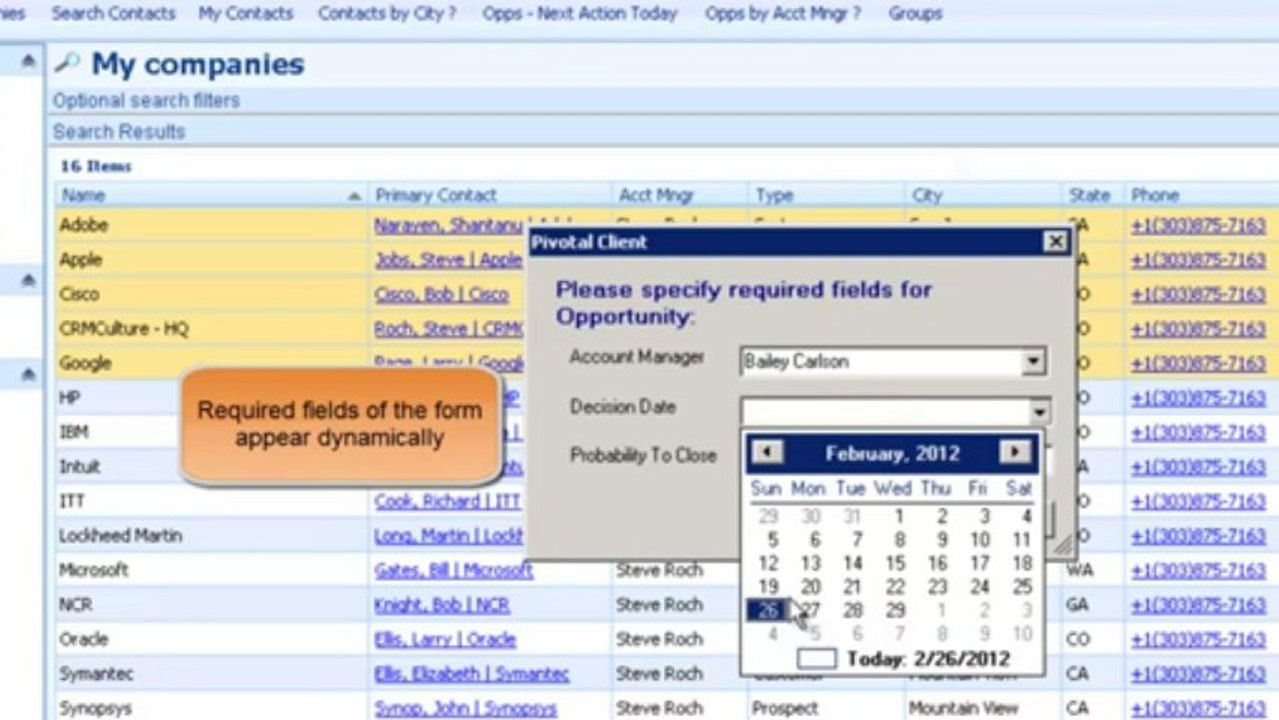This screenshot has width=1279, height=720.
Task: Open the Account Manager dropdown
Action: (x=1034, y=362)
